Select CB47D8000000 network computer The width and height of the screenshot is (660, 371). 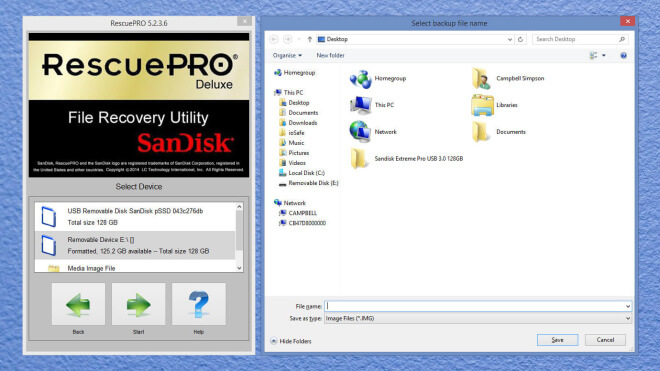pyautogui.click(x=302, y=223)
